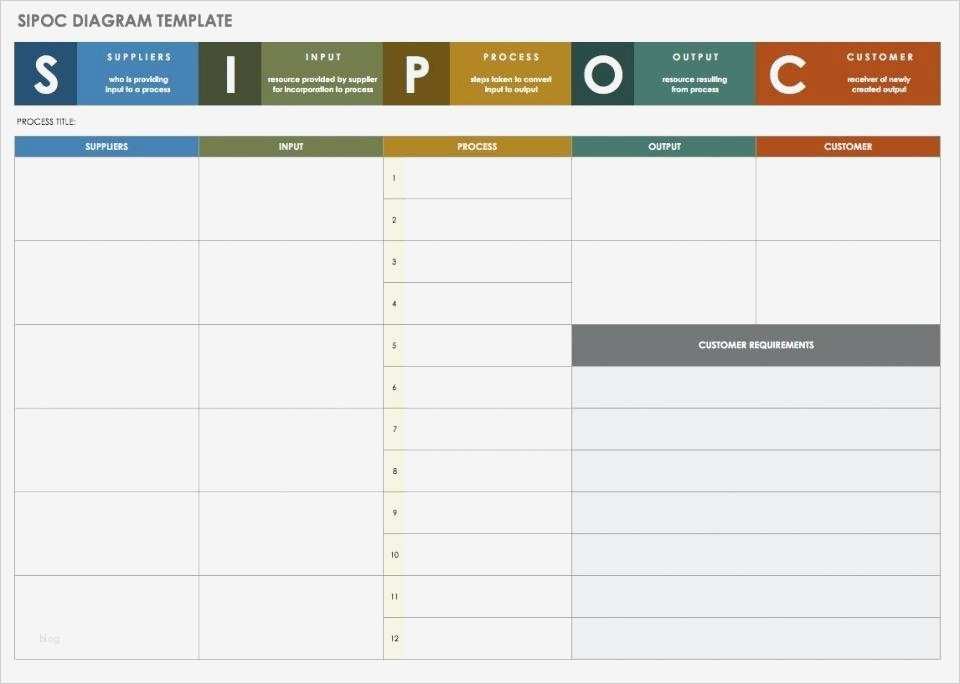
Task: Select the Output column header
Action: click(664, 147)
